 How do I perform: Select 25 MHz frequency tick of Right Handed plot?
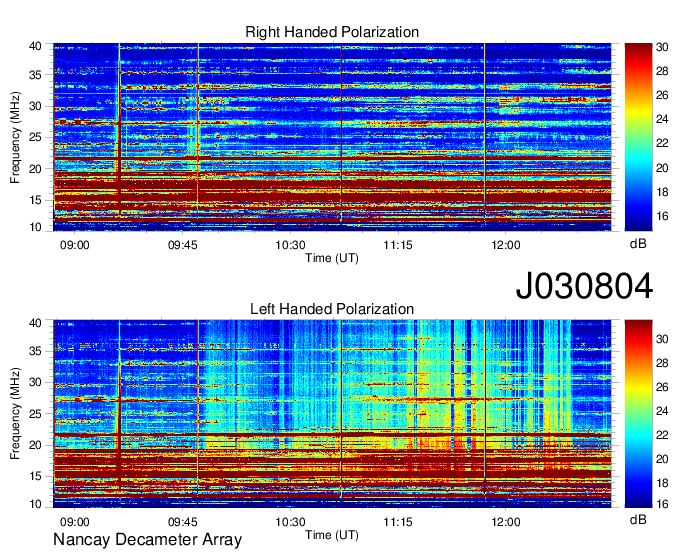(x=35, y=137)
